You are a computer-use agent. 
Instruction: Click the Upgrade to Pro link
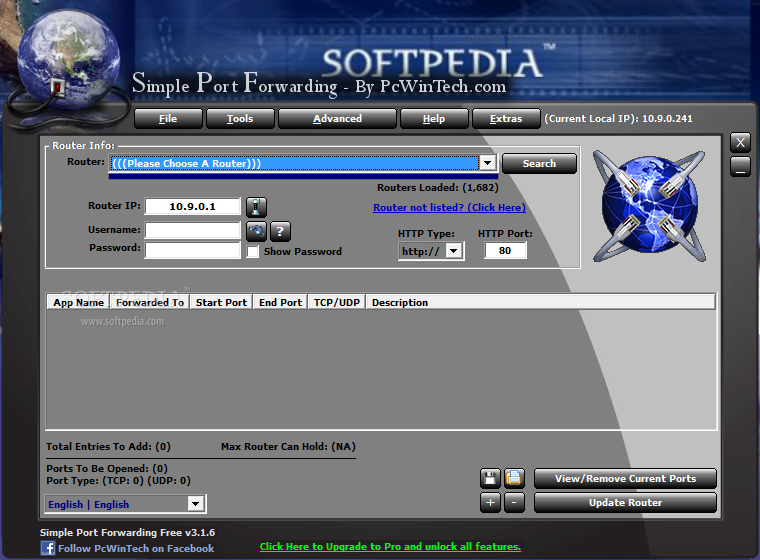pos(390,546)
